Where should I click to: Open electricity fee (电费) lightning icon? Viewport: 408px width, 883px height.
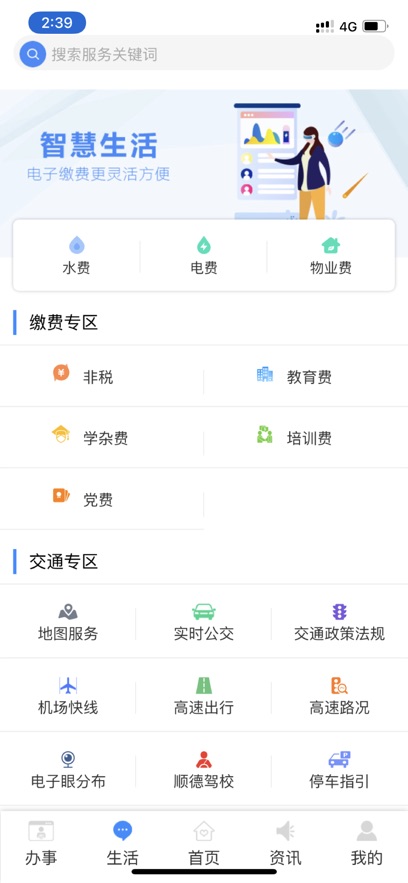[204, 245]
